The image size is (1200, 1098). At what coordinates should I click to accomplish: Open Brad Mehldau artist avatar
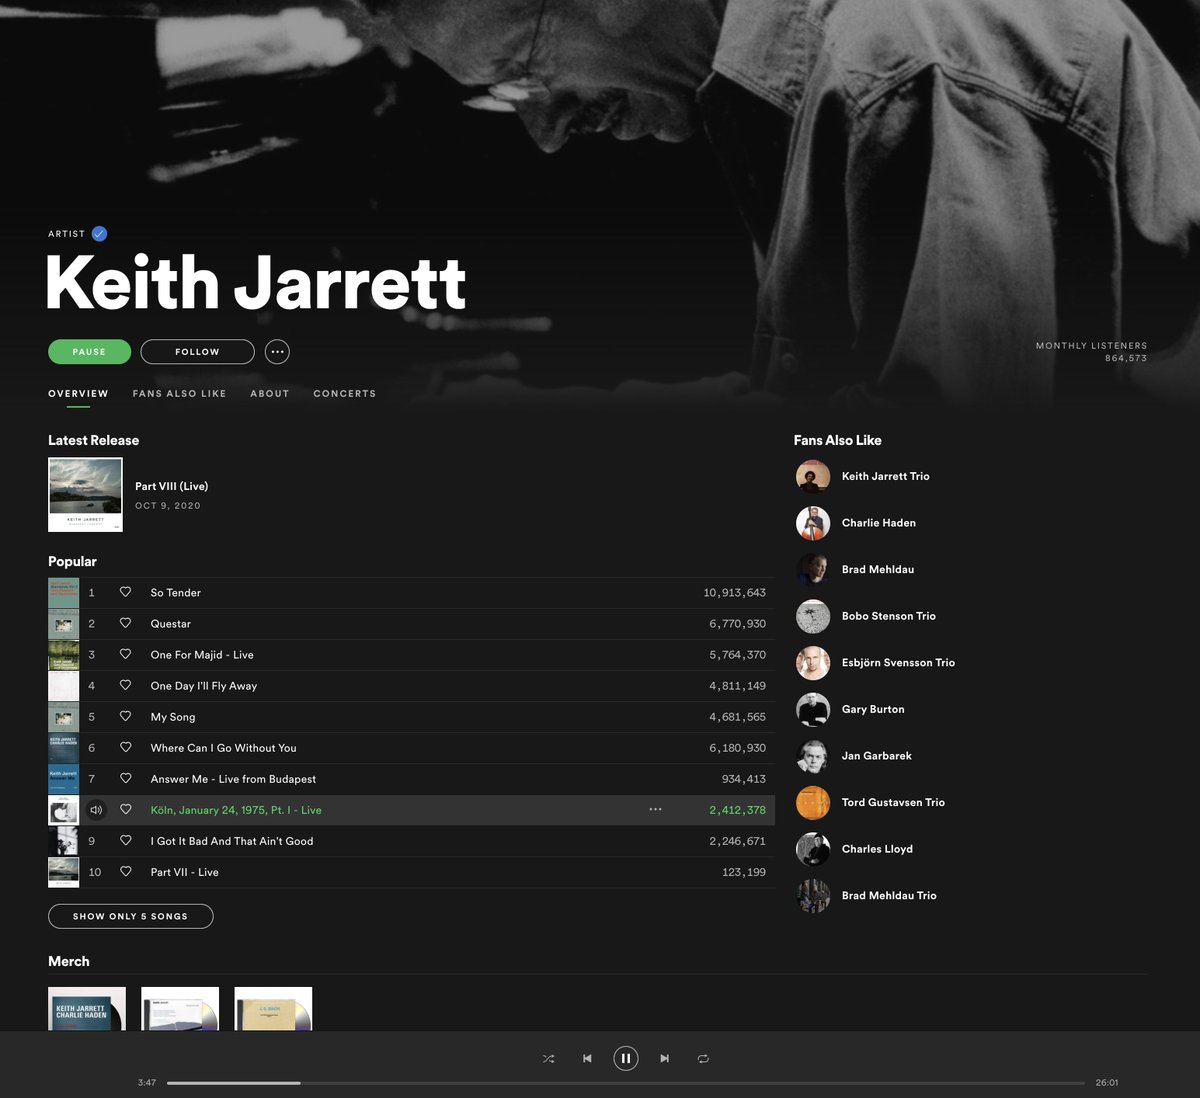[813, 570]
